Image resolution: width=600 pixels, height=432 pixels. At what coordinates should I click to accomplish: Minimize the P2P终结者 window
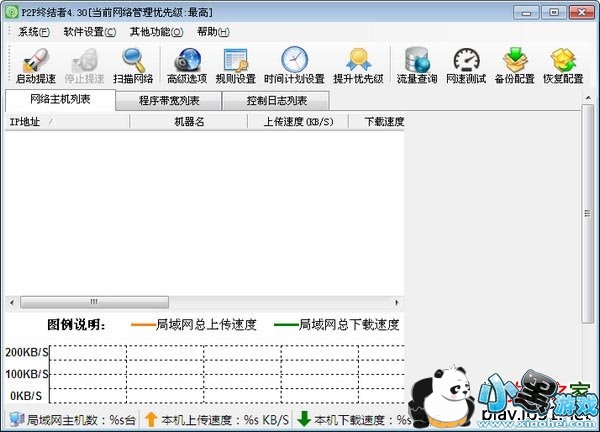(x=527, y=12)
